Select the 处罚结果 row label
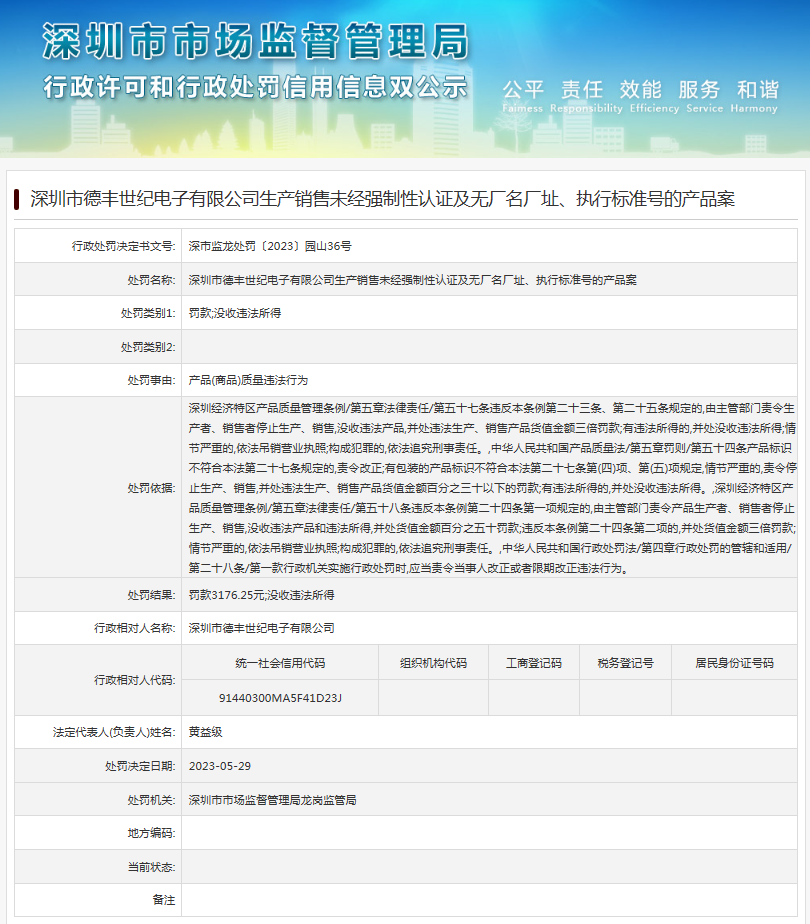This screenshot has width=810, height=924. (x=151, y=595)
